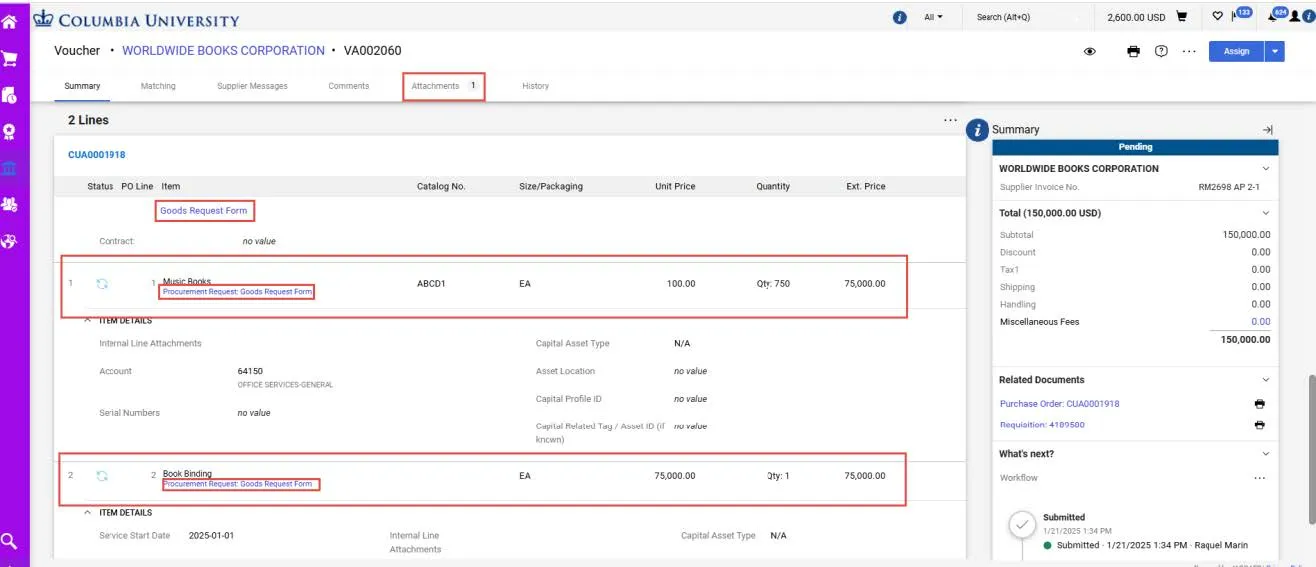Switch to the Attachments tab
Screen dimensions: 1316x567
click(444, 86)
